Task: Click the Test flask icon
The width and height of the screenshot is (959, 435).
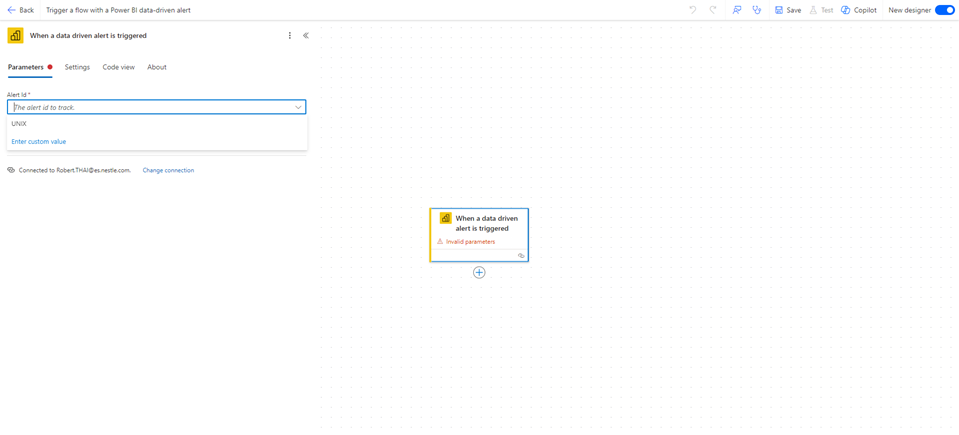Action: coord(821,10)
